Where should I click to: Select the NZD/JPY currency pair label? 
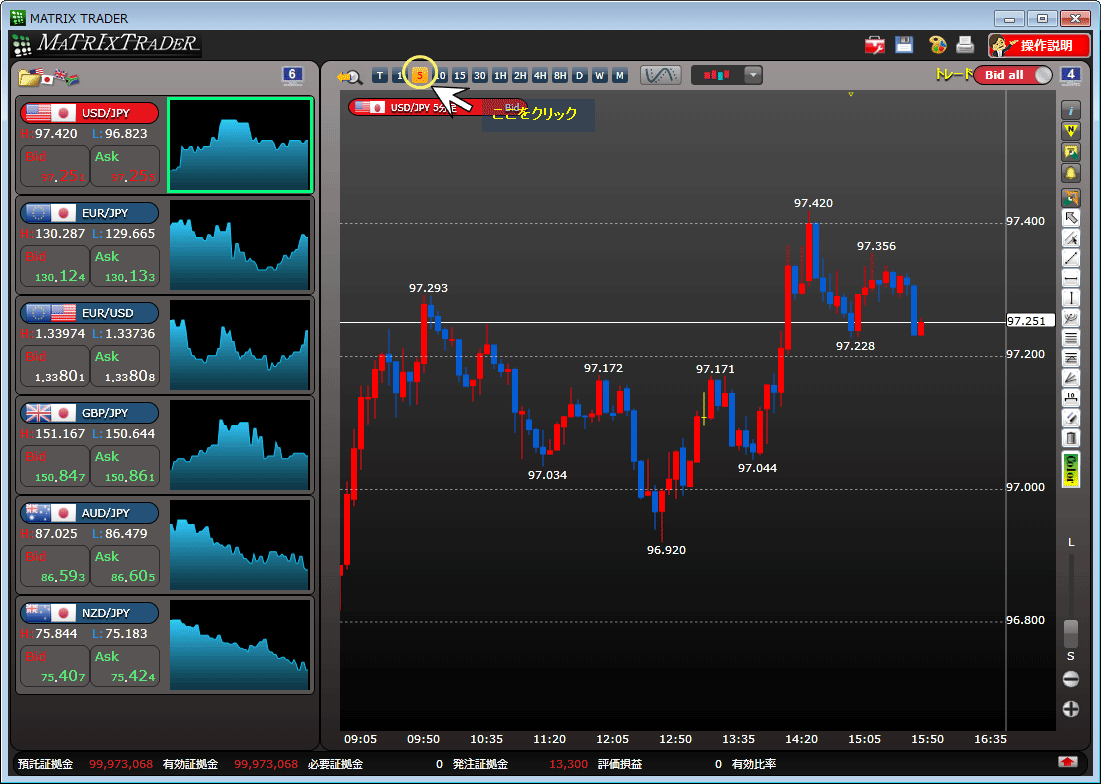pos(89,613)
